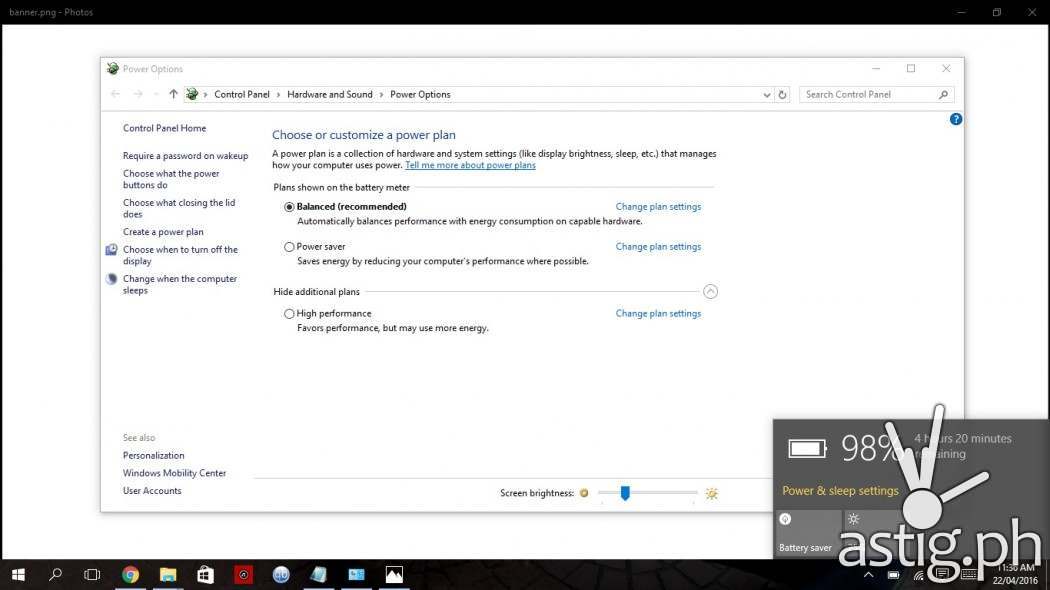Image resolution: width=1050 pixels, height=590 pixels.
Task: Open the Help icon in Power Options
Action: (x=955, y=118)
